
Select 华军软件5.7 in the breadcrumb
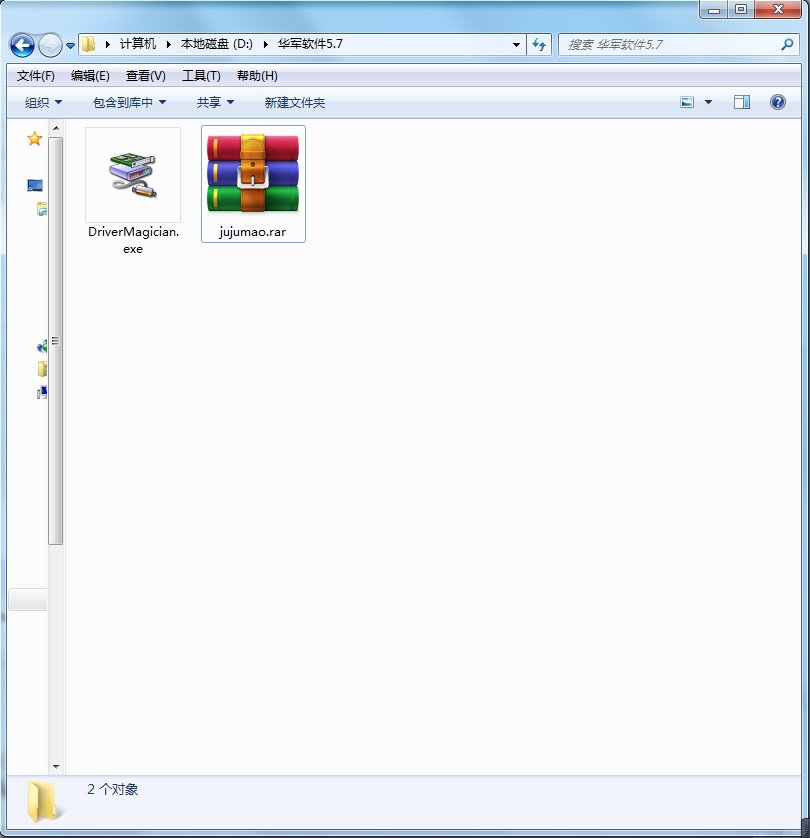click(x=310, y=44)
